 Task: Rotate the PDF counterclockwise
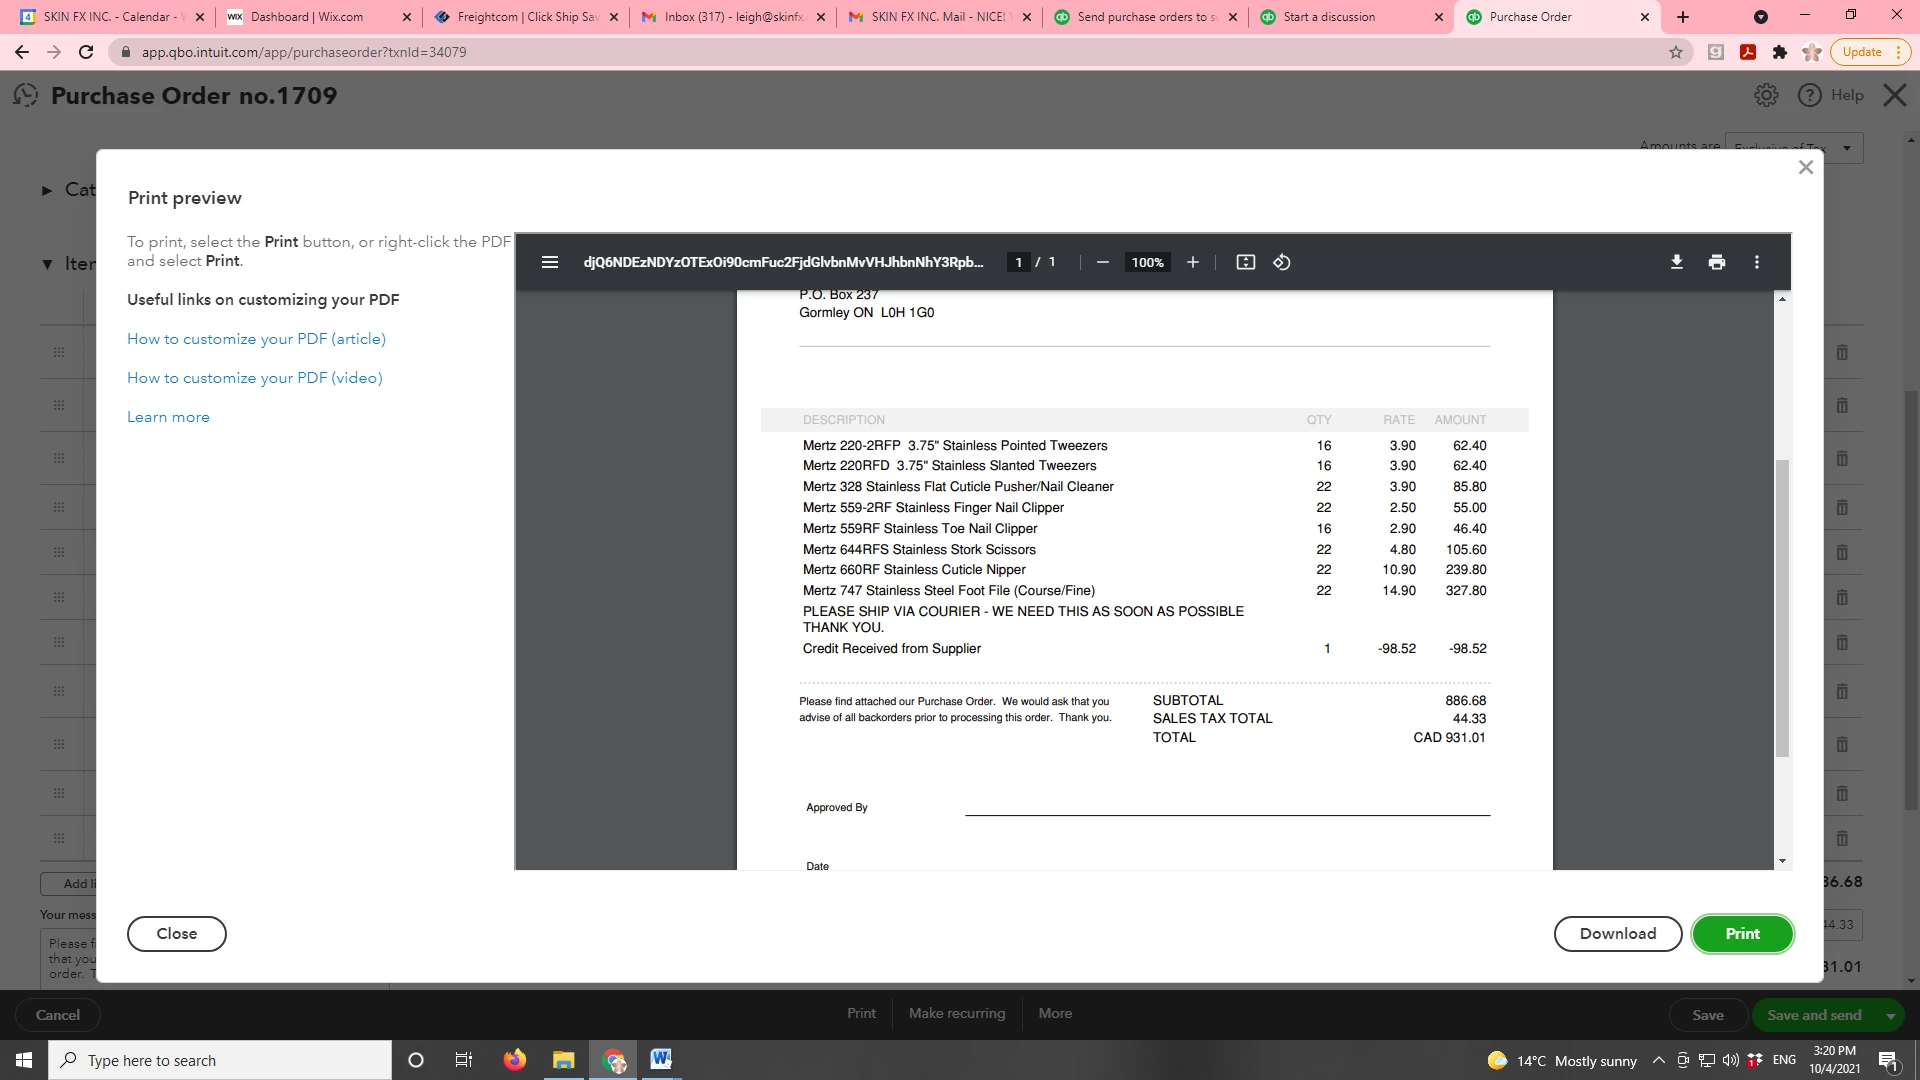pos(1282,262)
